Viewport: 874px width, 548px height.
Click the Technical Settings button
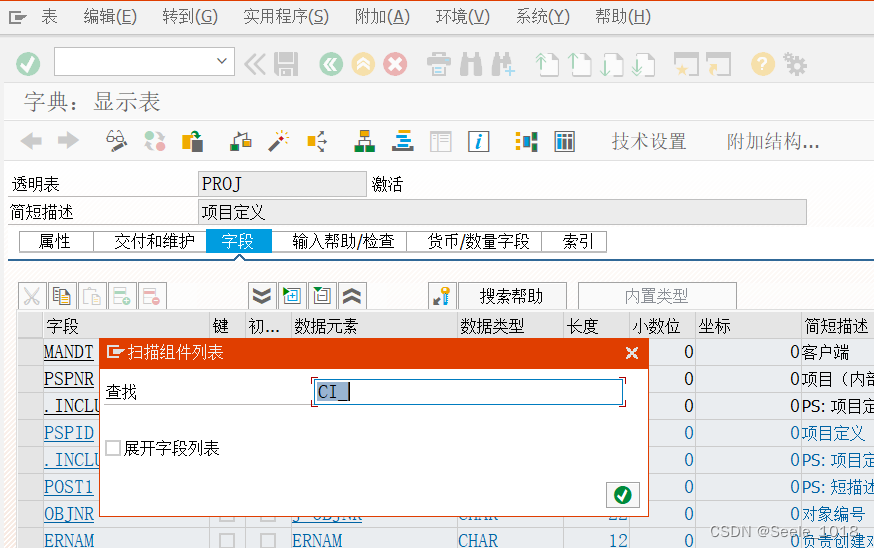coord(649,142)
